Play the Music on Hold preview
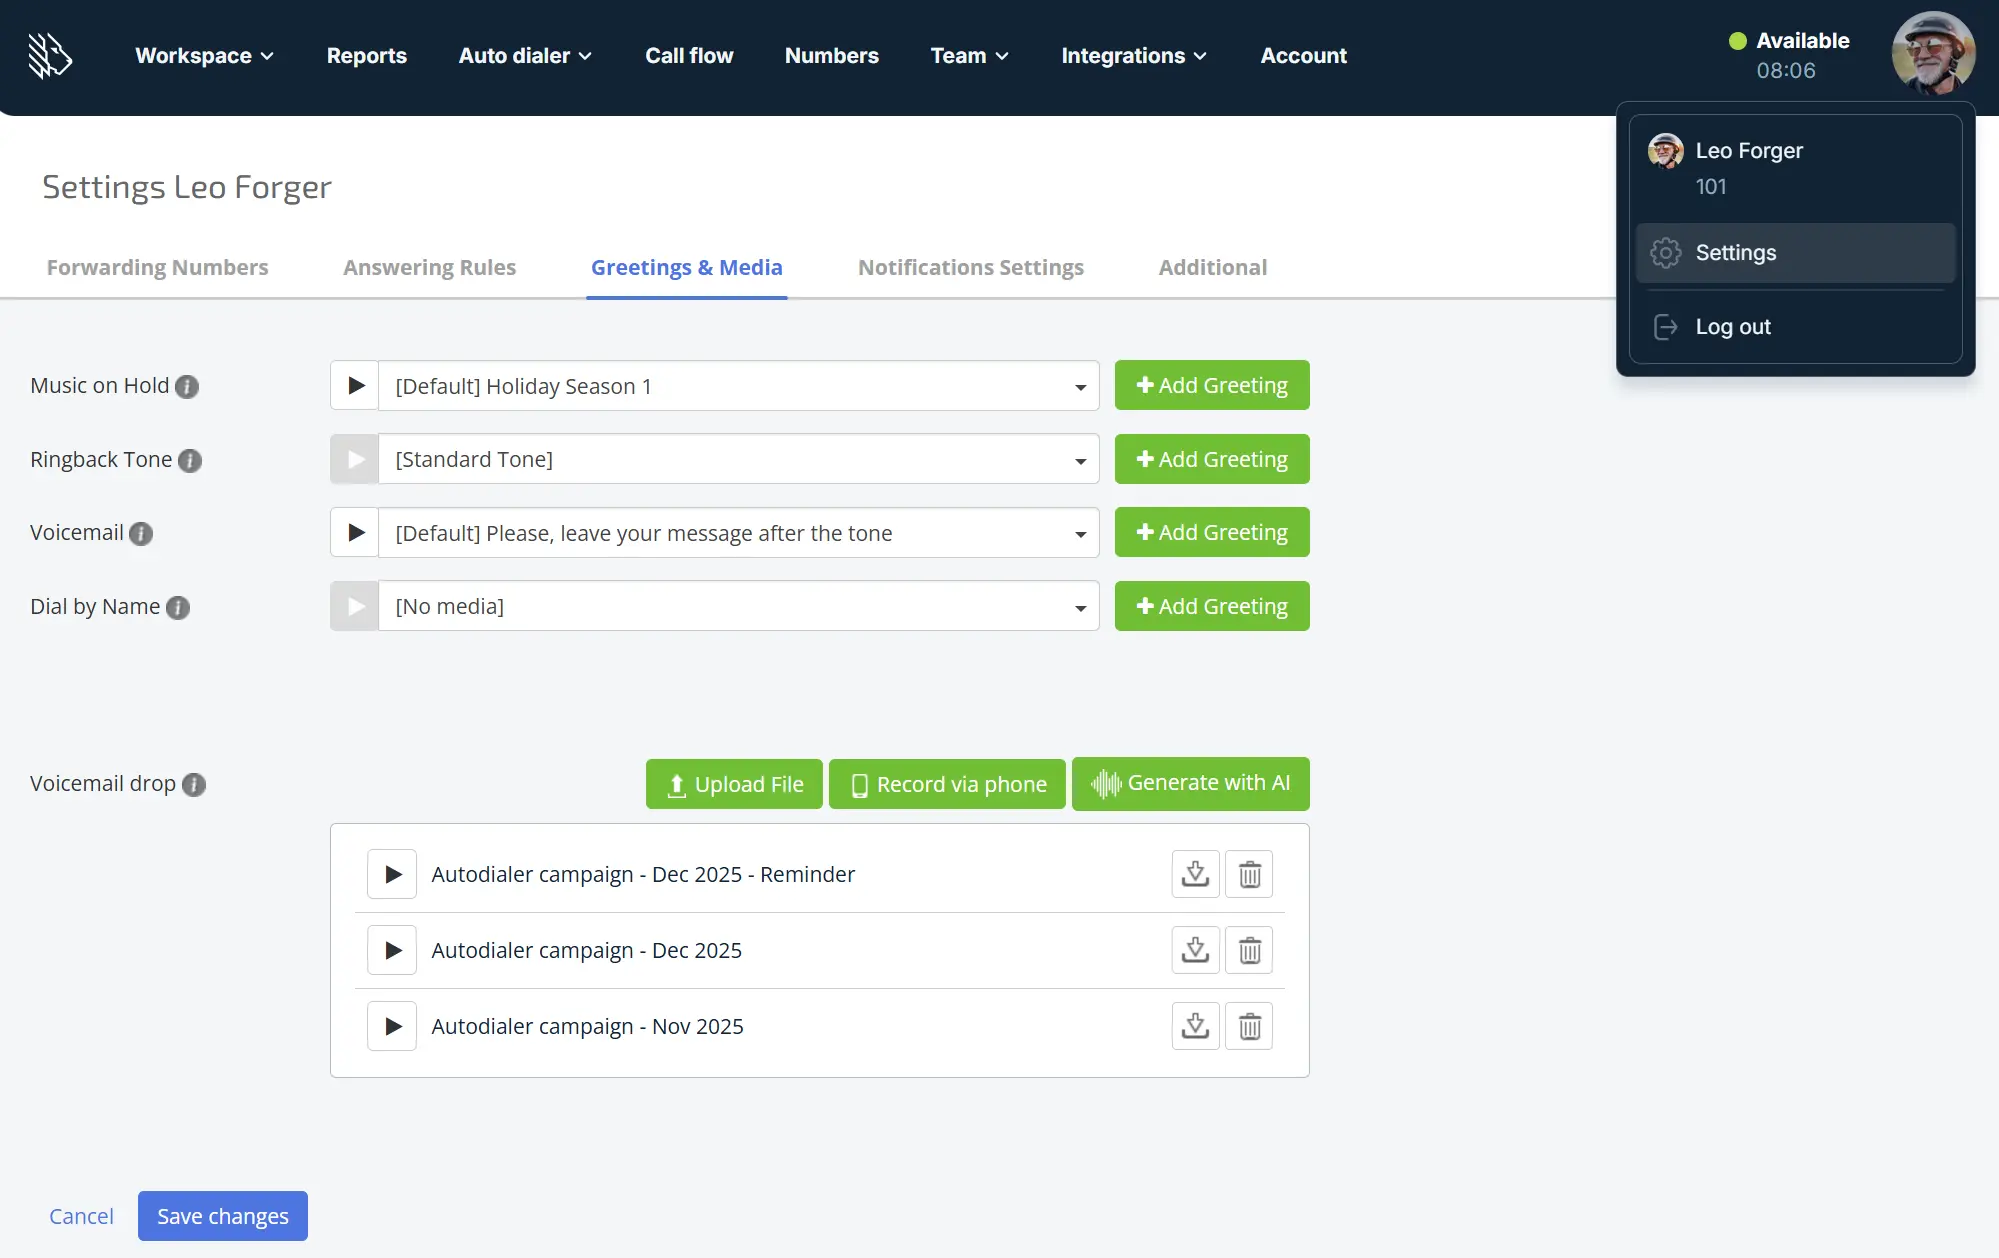Screen dimensions: 1999x1258 (x=355, y=386)
